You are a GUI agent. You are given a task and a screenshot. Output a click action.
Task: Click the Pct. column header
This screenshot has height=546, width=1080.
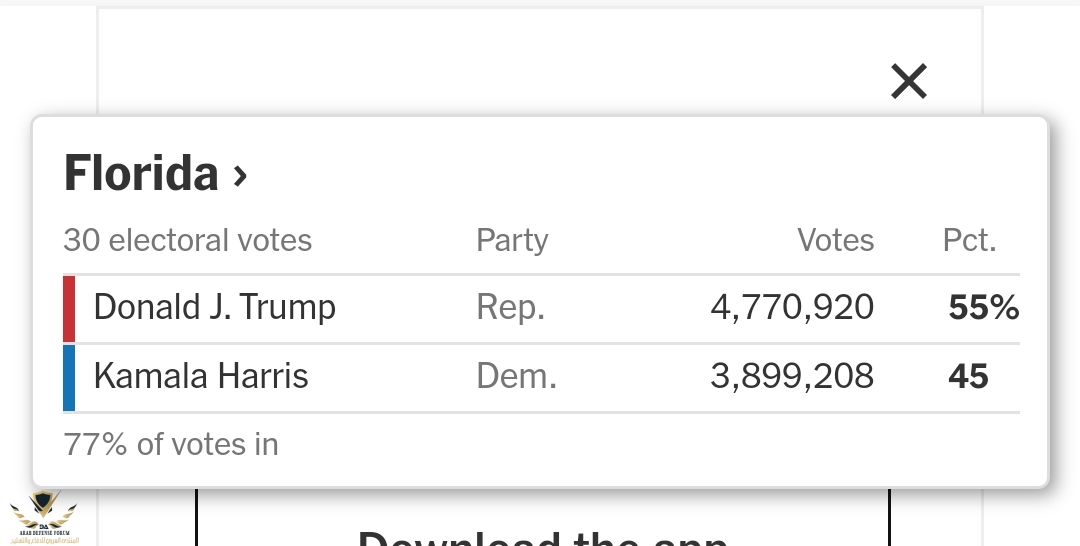point(970,241)
